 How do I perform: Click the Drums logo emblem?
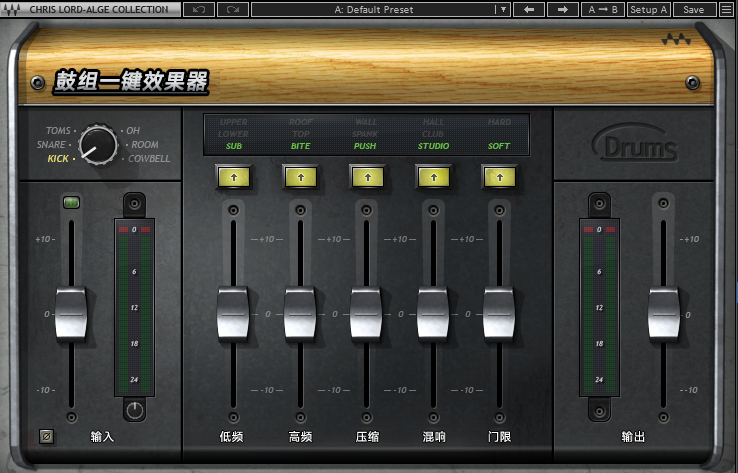635,143
